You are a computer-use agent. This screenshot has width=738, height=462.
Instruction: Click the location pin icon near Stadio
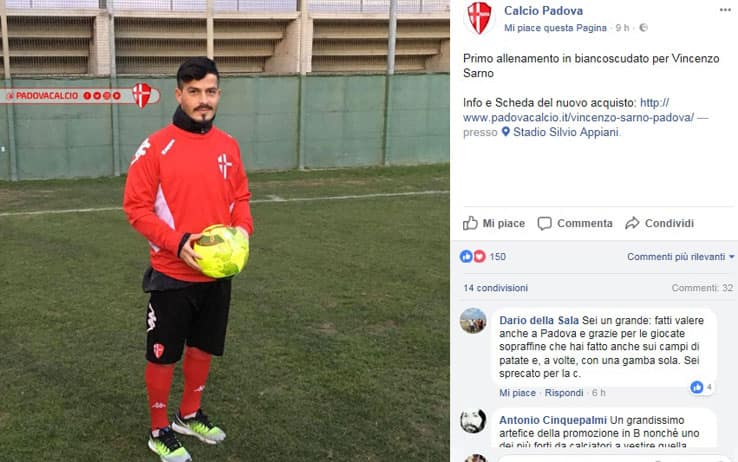505,132
